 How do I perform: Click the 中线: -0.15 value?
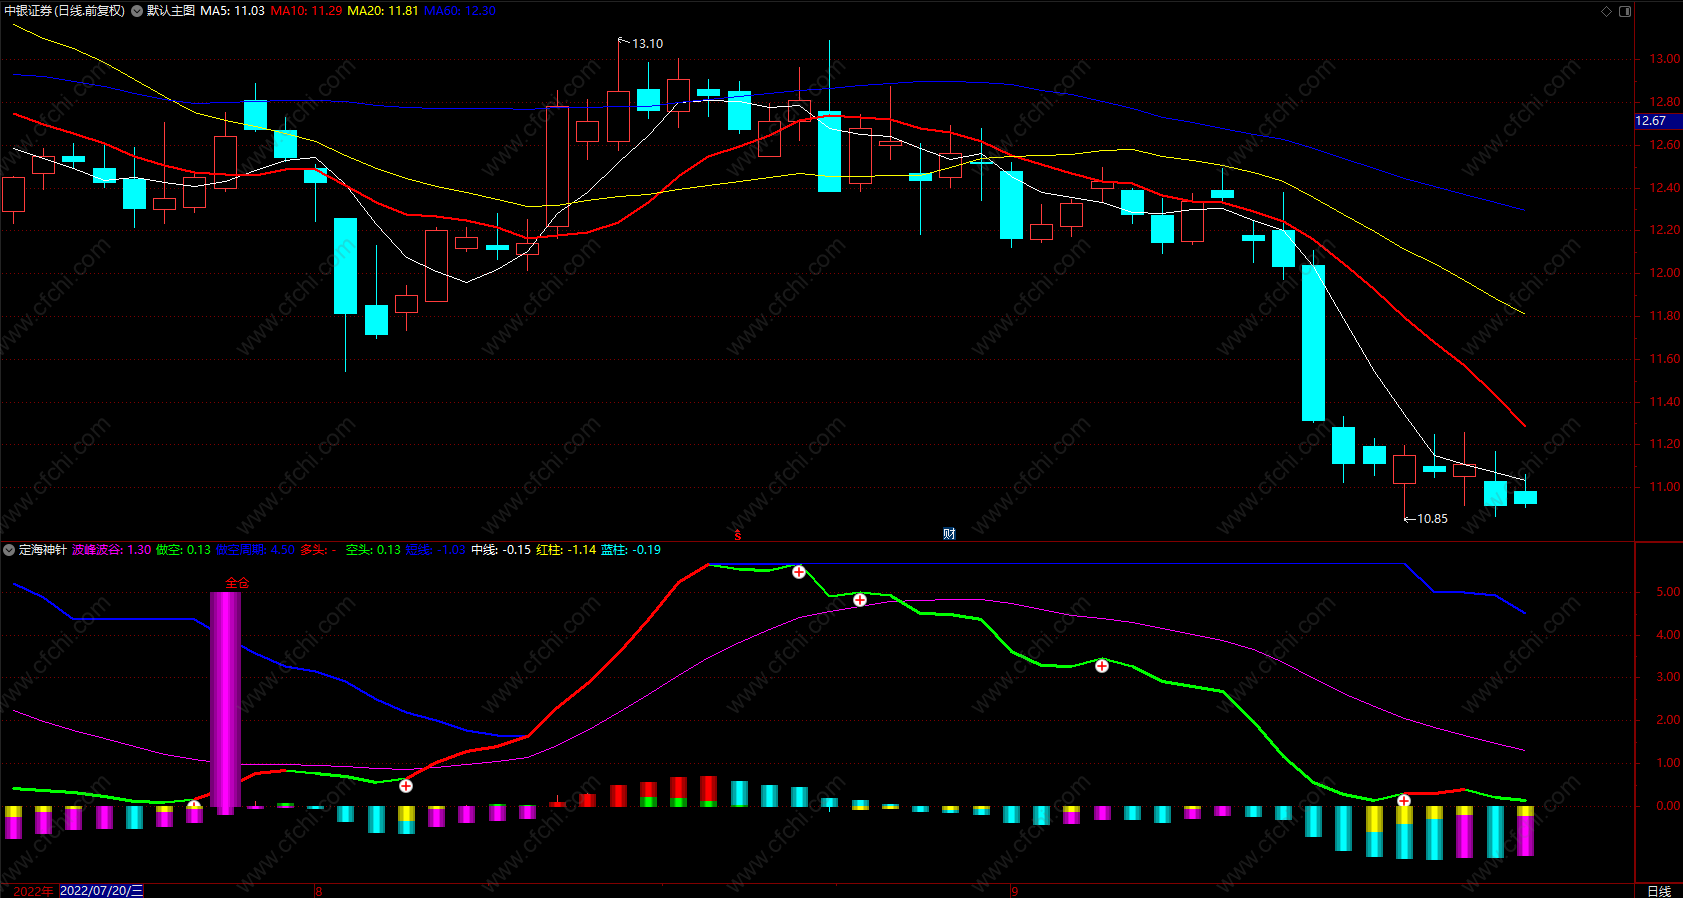point(501,550)
